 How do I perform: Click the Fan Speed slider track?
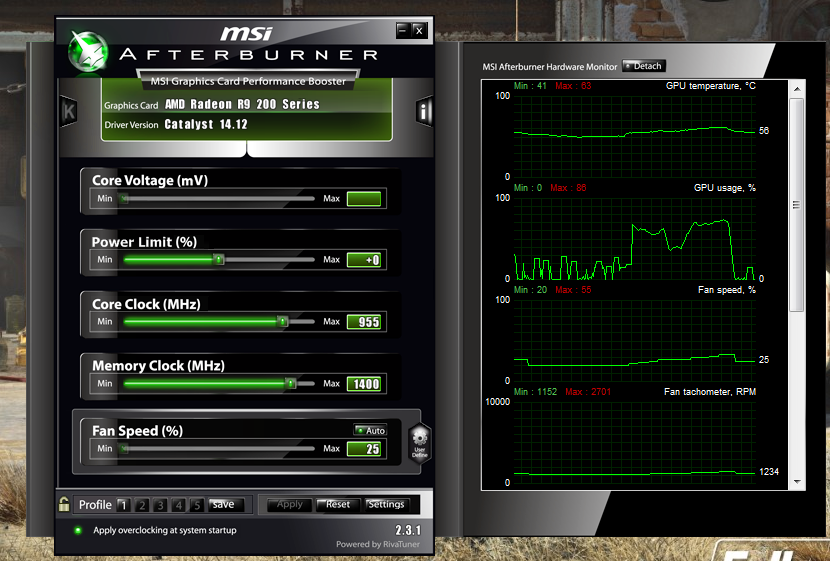tap(218, 449)
